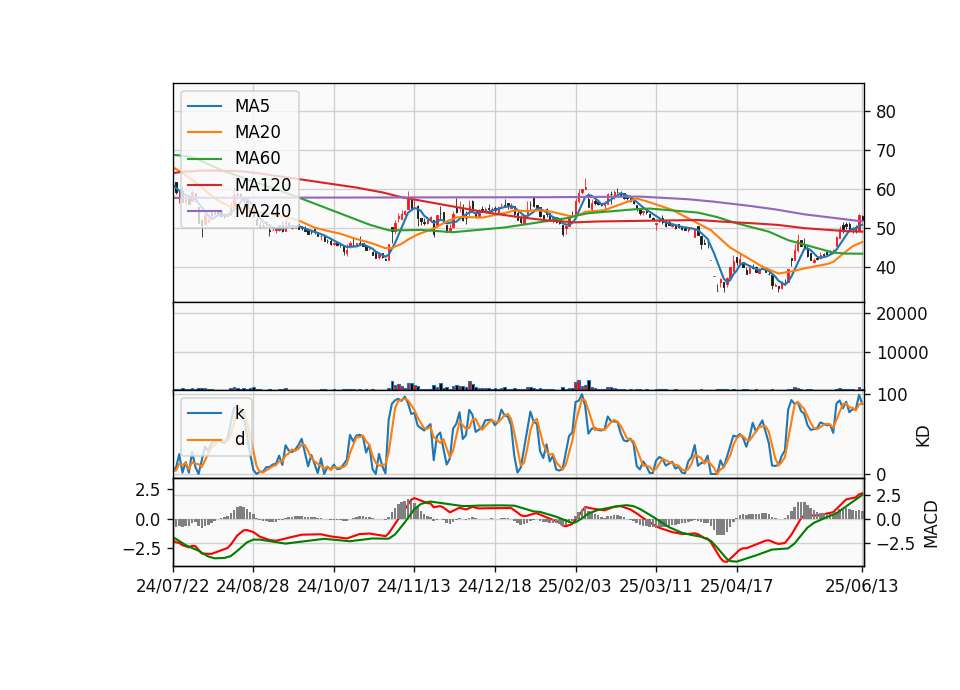Screen dimensions: 960x690
Task: Click the 25/06/13 date label
Action: pyautogui.click(x=861, y=586)
